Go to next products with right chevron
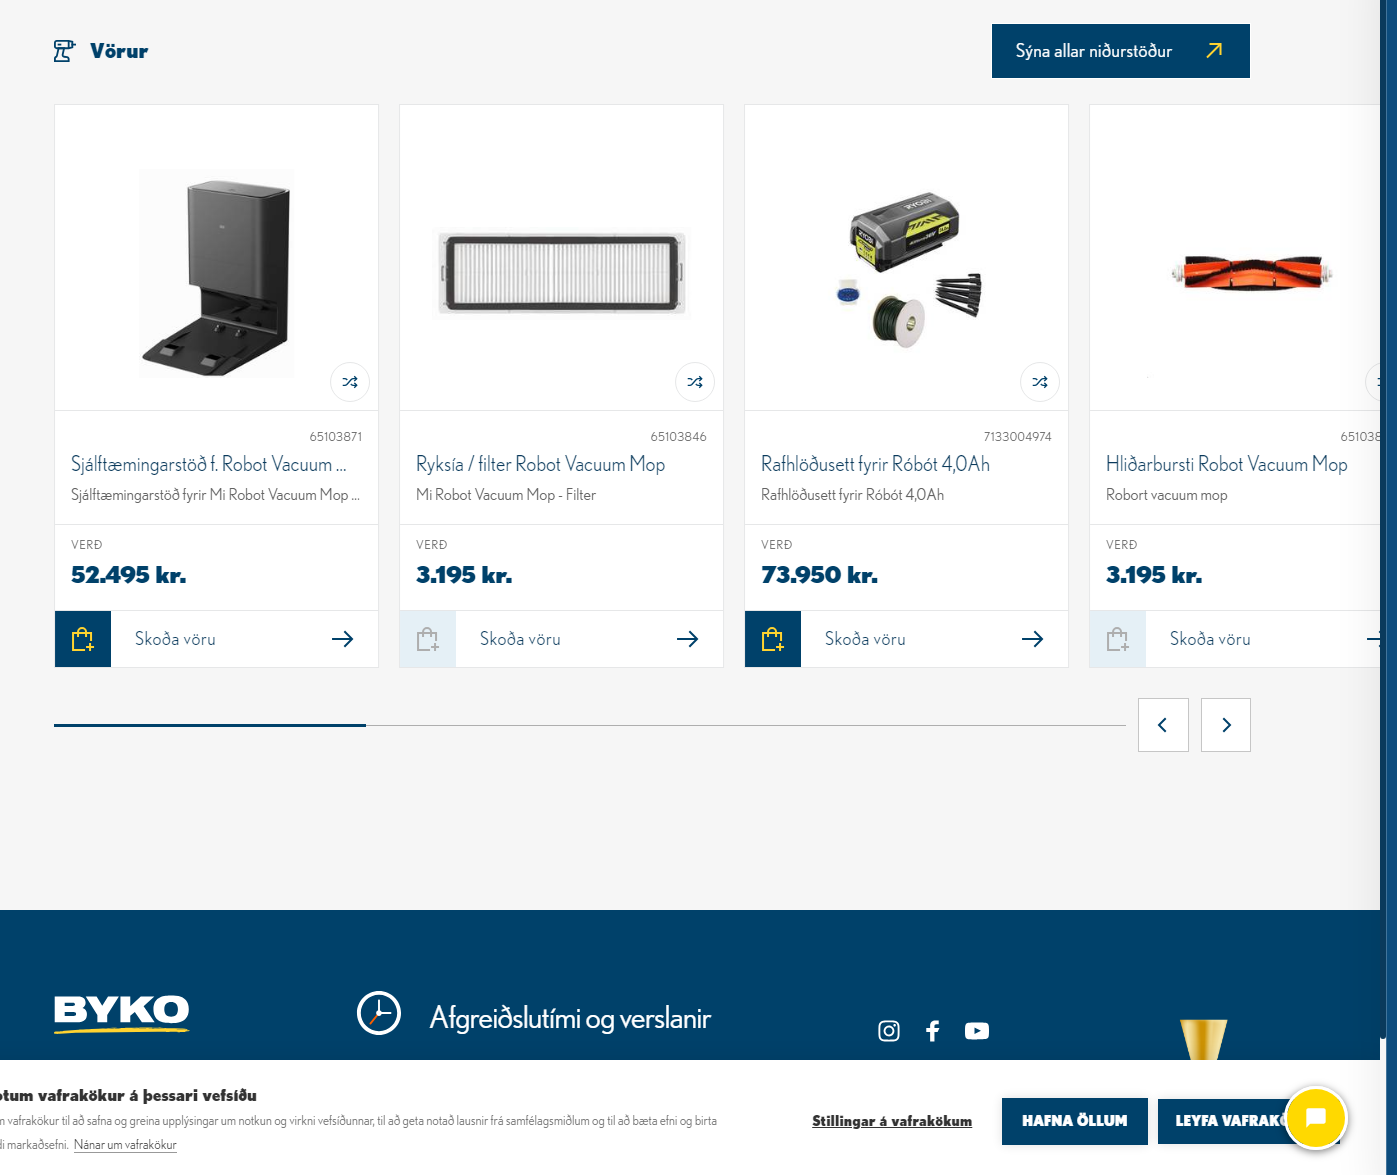Screen dimensions: 1397x1175 click(1226, 725)
